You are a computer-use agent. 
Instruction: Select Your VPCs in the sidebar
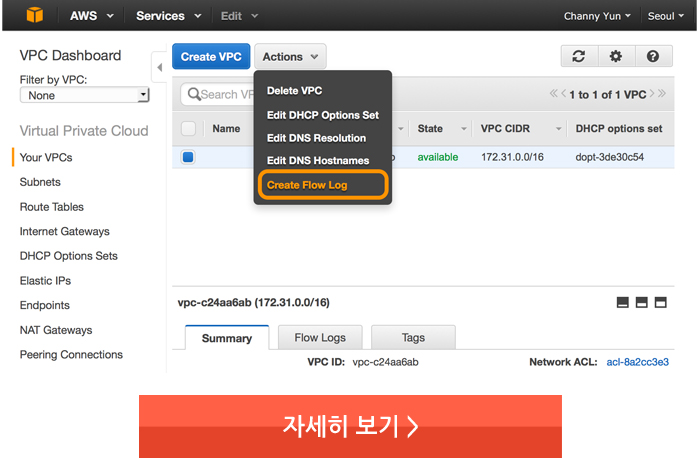click(x=46, y=158)
